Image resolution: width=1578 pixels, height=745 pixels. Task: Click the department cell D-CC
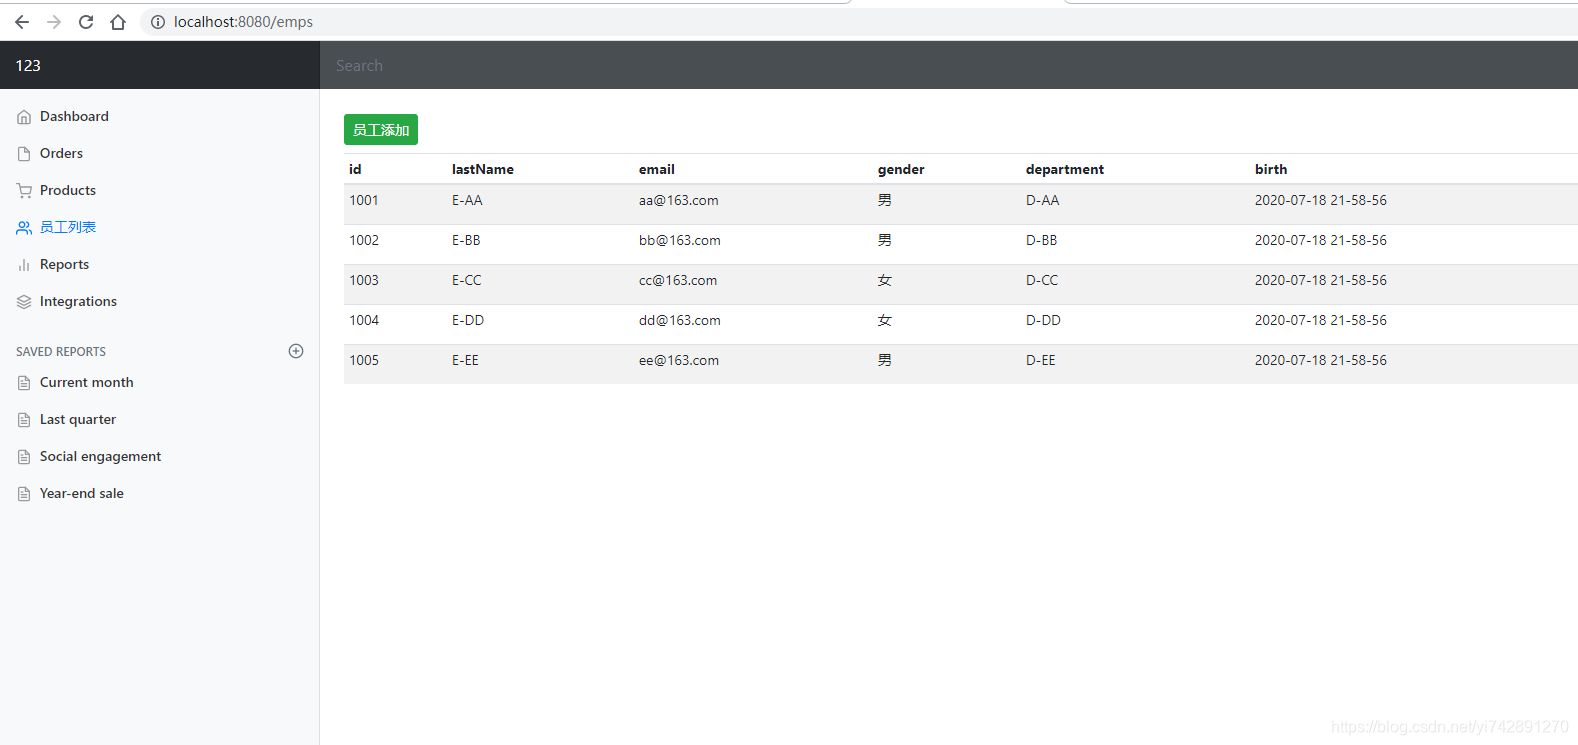1042,280
